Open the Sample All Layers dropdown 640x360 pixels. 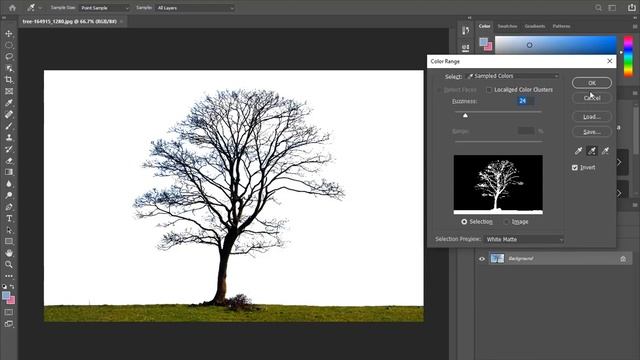pyautogui.click(x=195, y=8)
